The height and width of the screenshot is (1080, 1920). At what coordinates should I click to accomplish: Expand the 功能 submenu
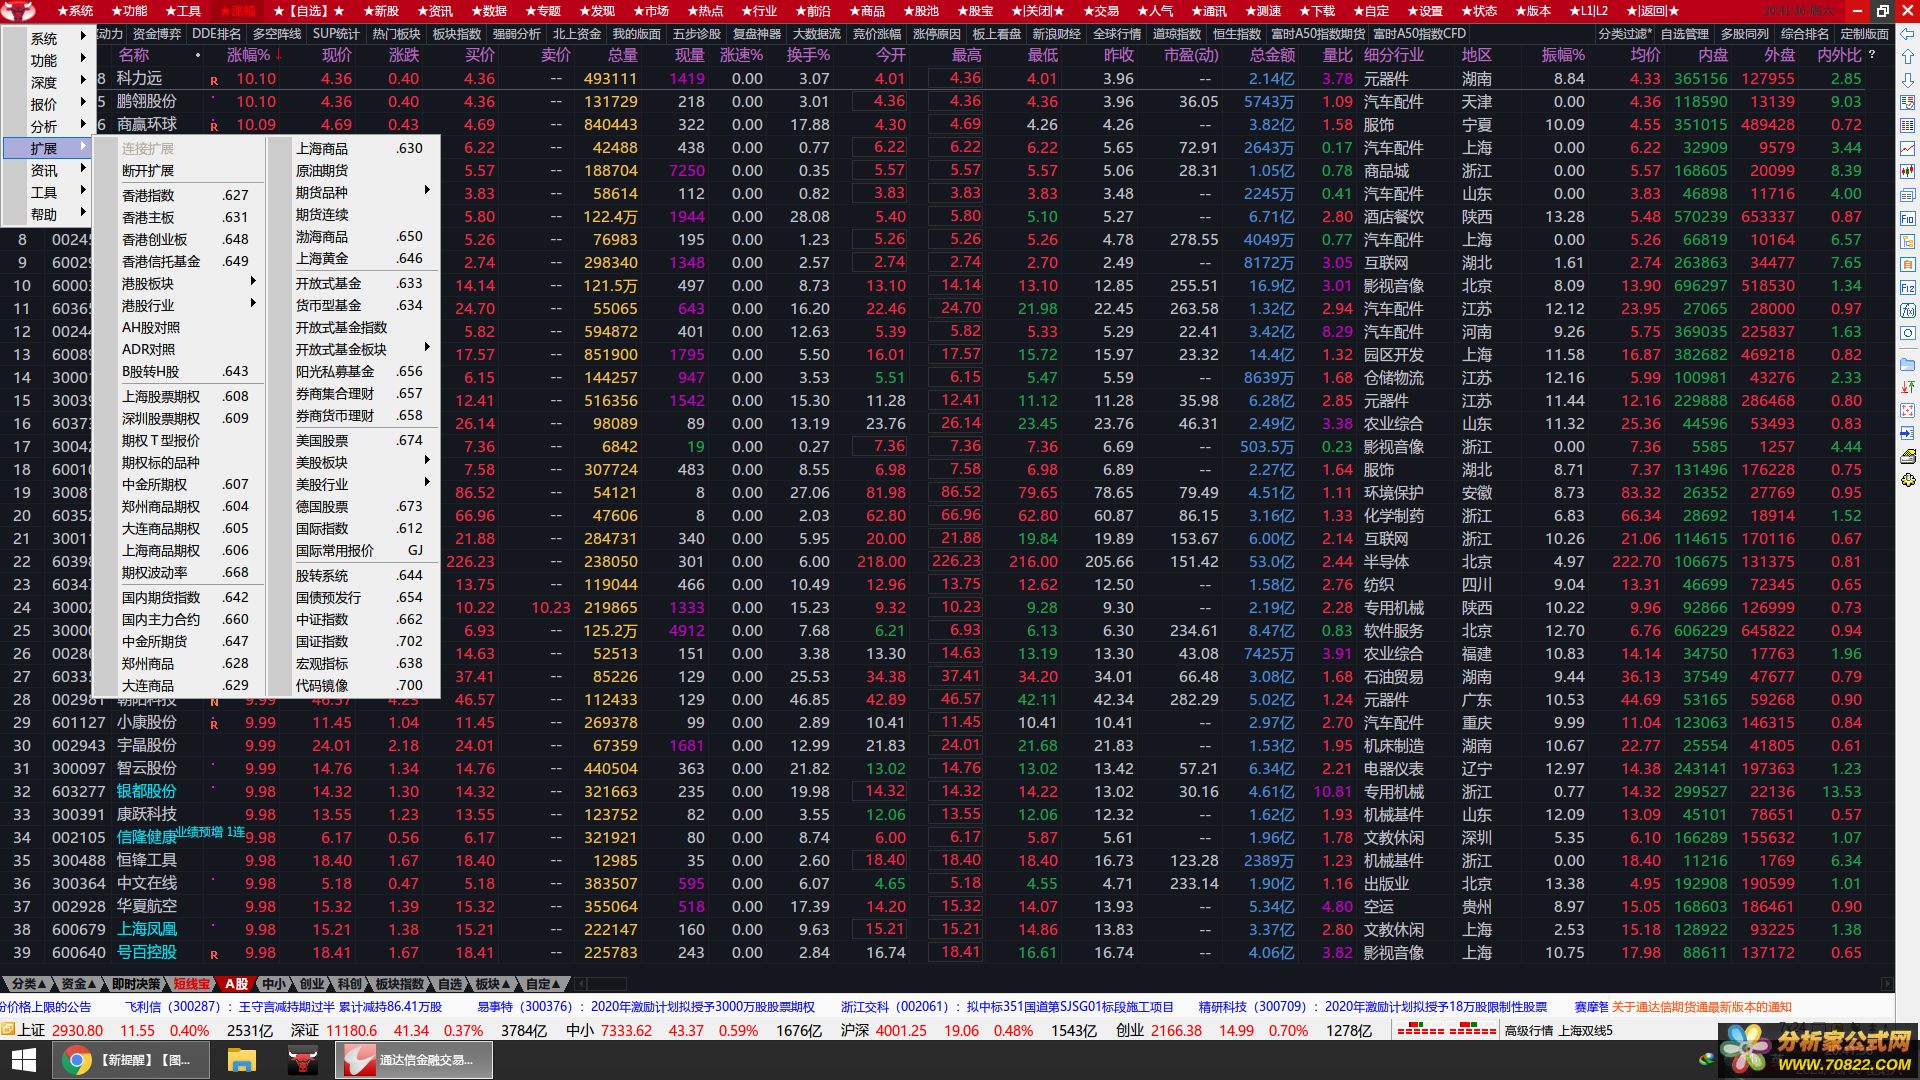(46, 60)
